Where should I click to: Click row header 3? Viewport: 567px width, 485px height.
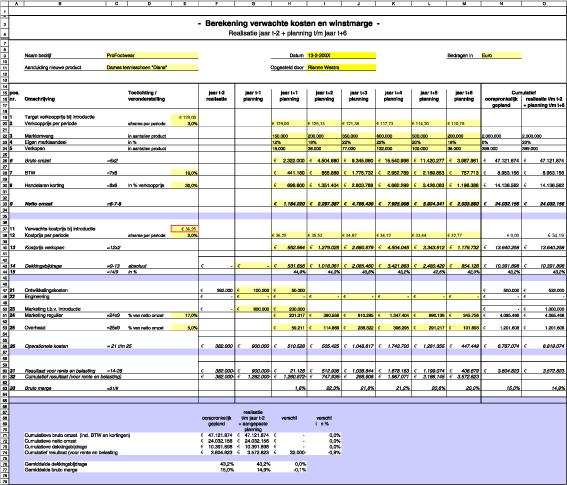click(x=4, y=23)
